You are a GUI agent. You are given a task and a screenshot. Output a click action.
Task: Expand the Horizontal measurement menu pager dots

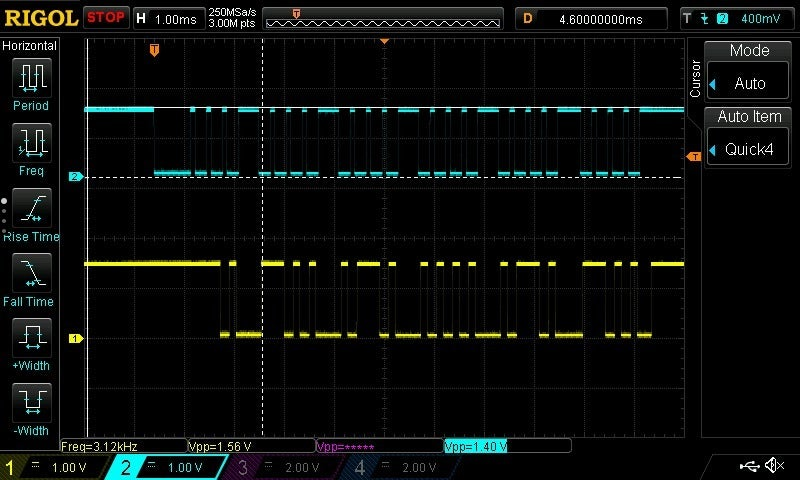[x=4, y=214]
